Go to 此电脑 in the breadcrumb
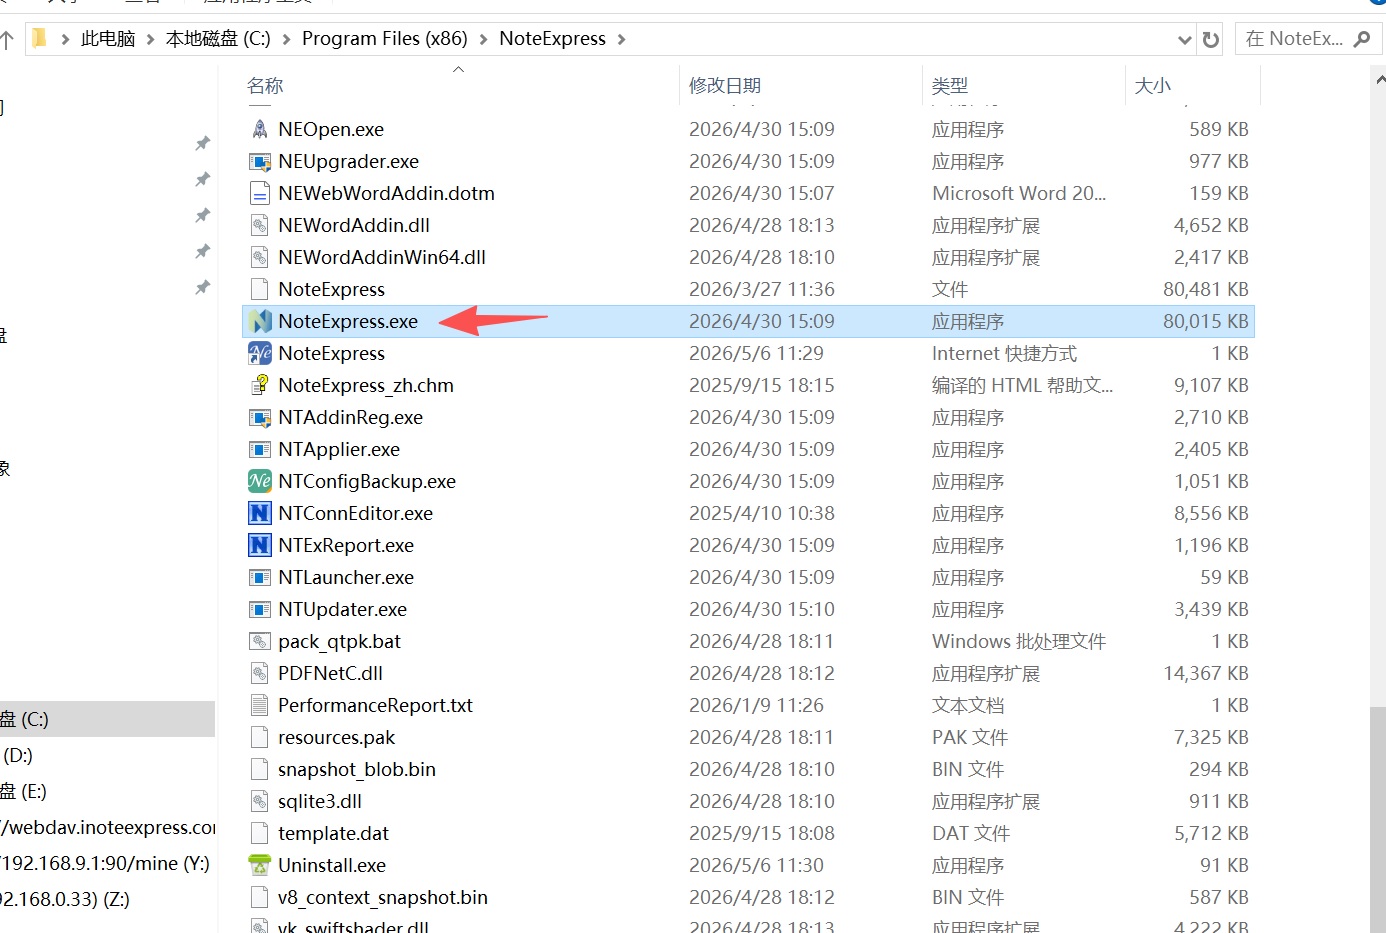1386x933 pixels. click(108, 39)
